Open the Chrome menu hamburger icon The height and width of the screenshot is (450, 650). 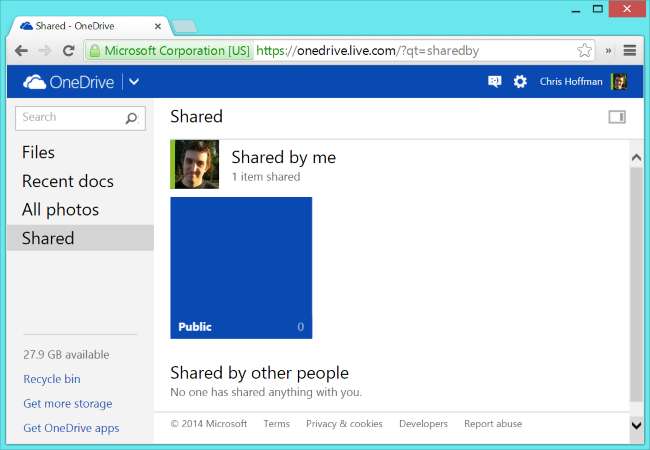(630, 49)
